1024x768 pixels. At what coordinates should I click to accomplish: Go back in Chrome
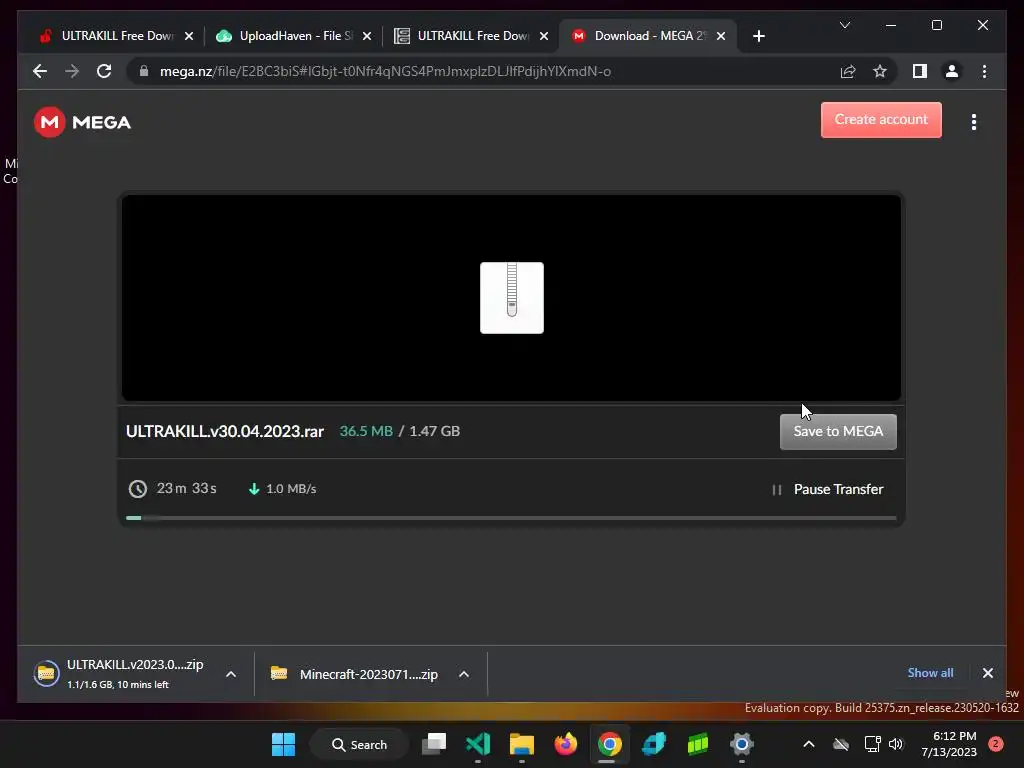40,71
